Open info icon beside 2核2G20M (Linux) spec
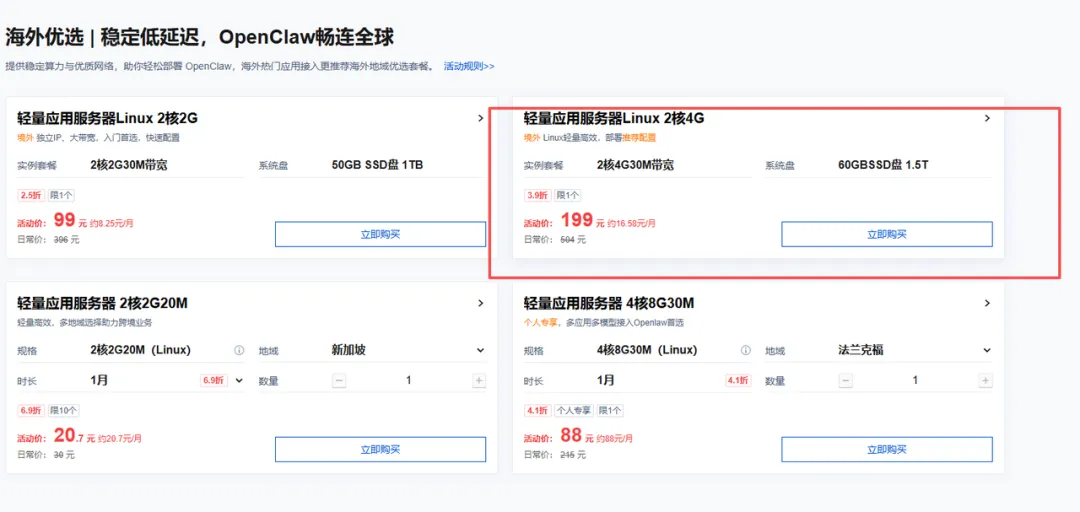This screenshot has width=1080, height=512. (x=239, y=350)
